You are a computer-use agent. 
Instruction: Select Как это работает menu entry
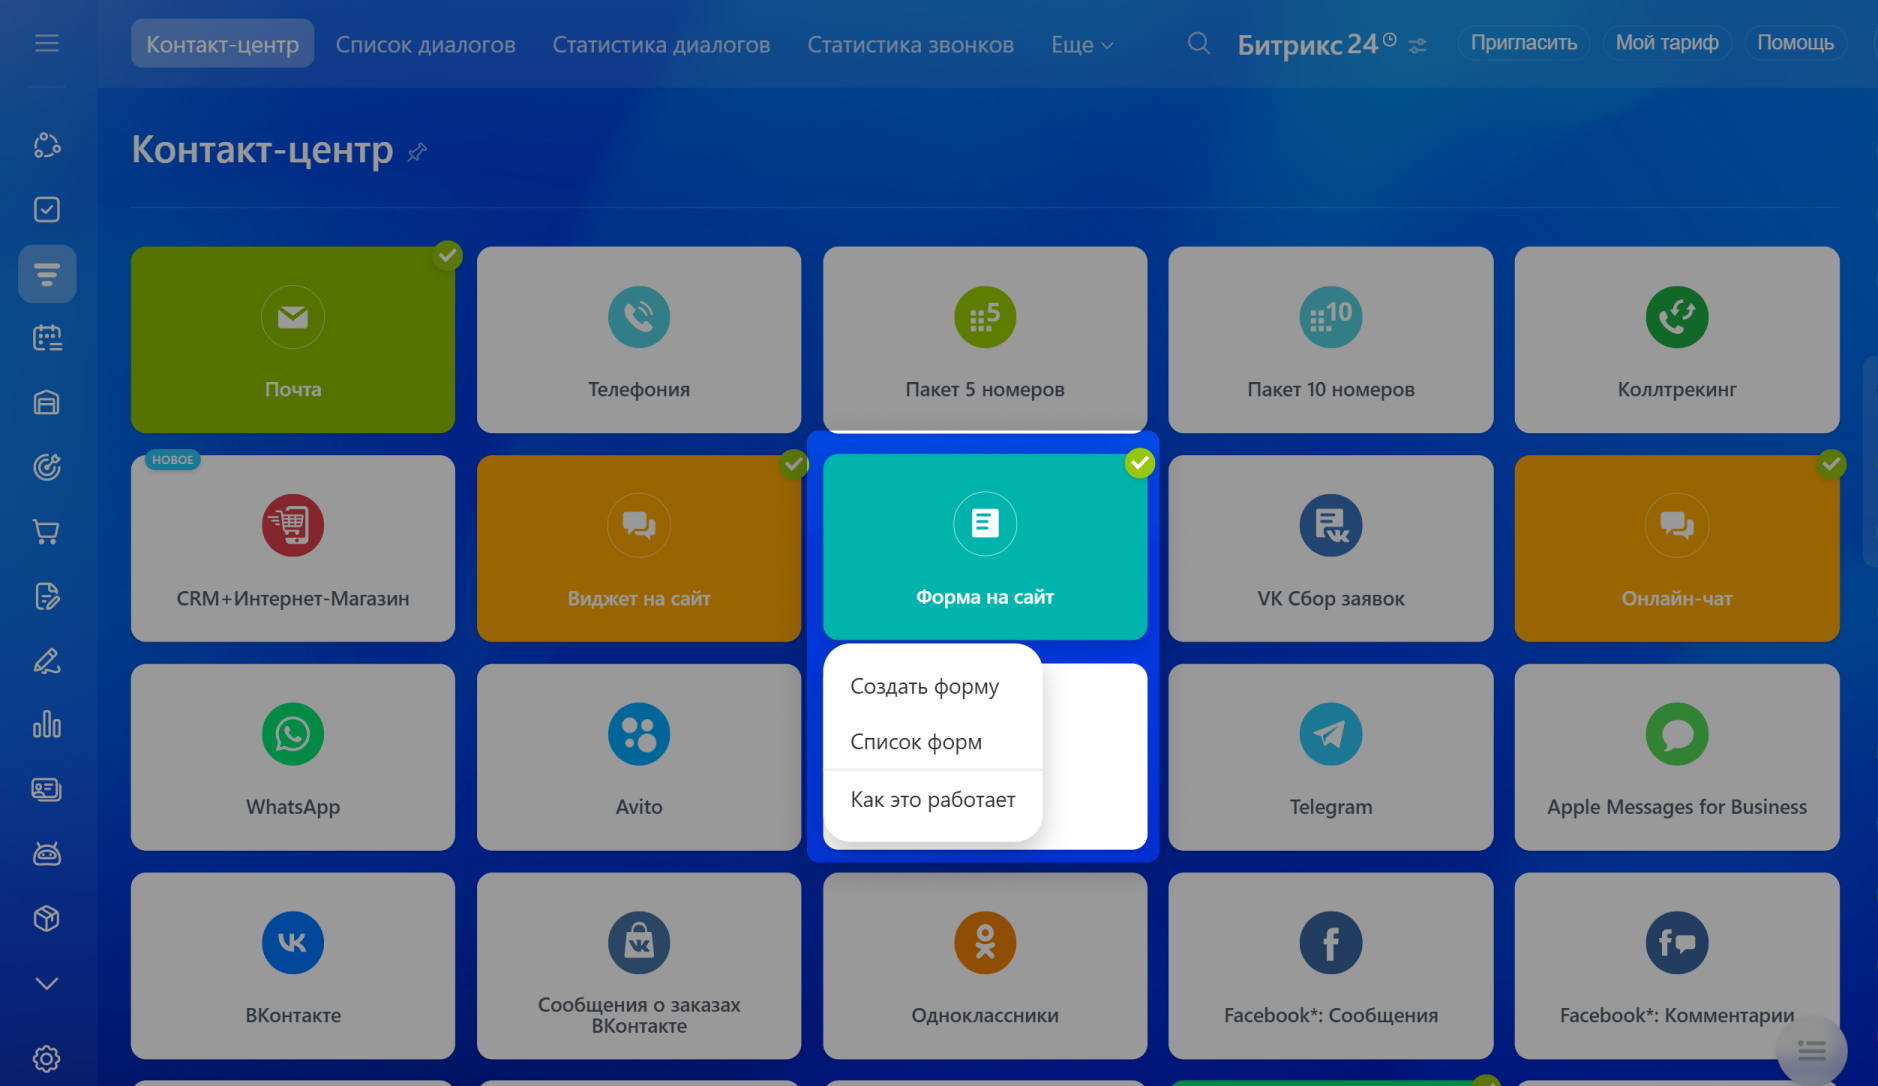pos(932,799)
